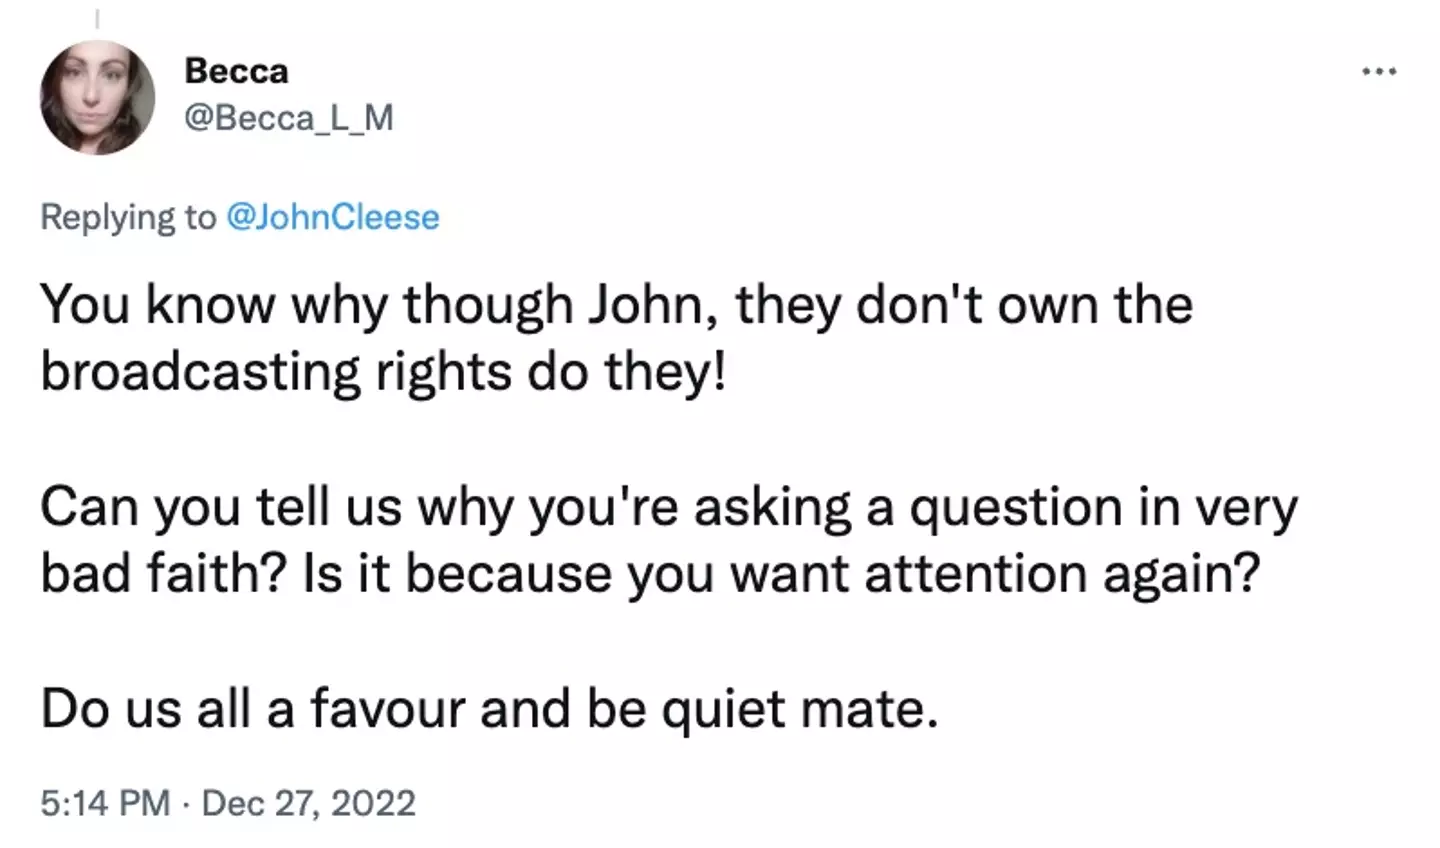Click the line starting "Can you tell us"

[668, 507]
